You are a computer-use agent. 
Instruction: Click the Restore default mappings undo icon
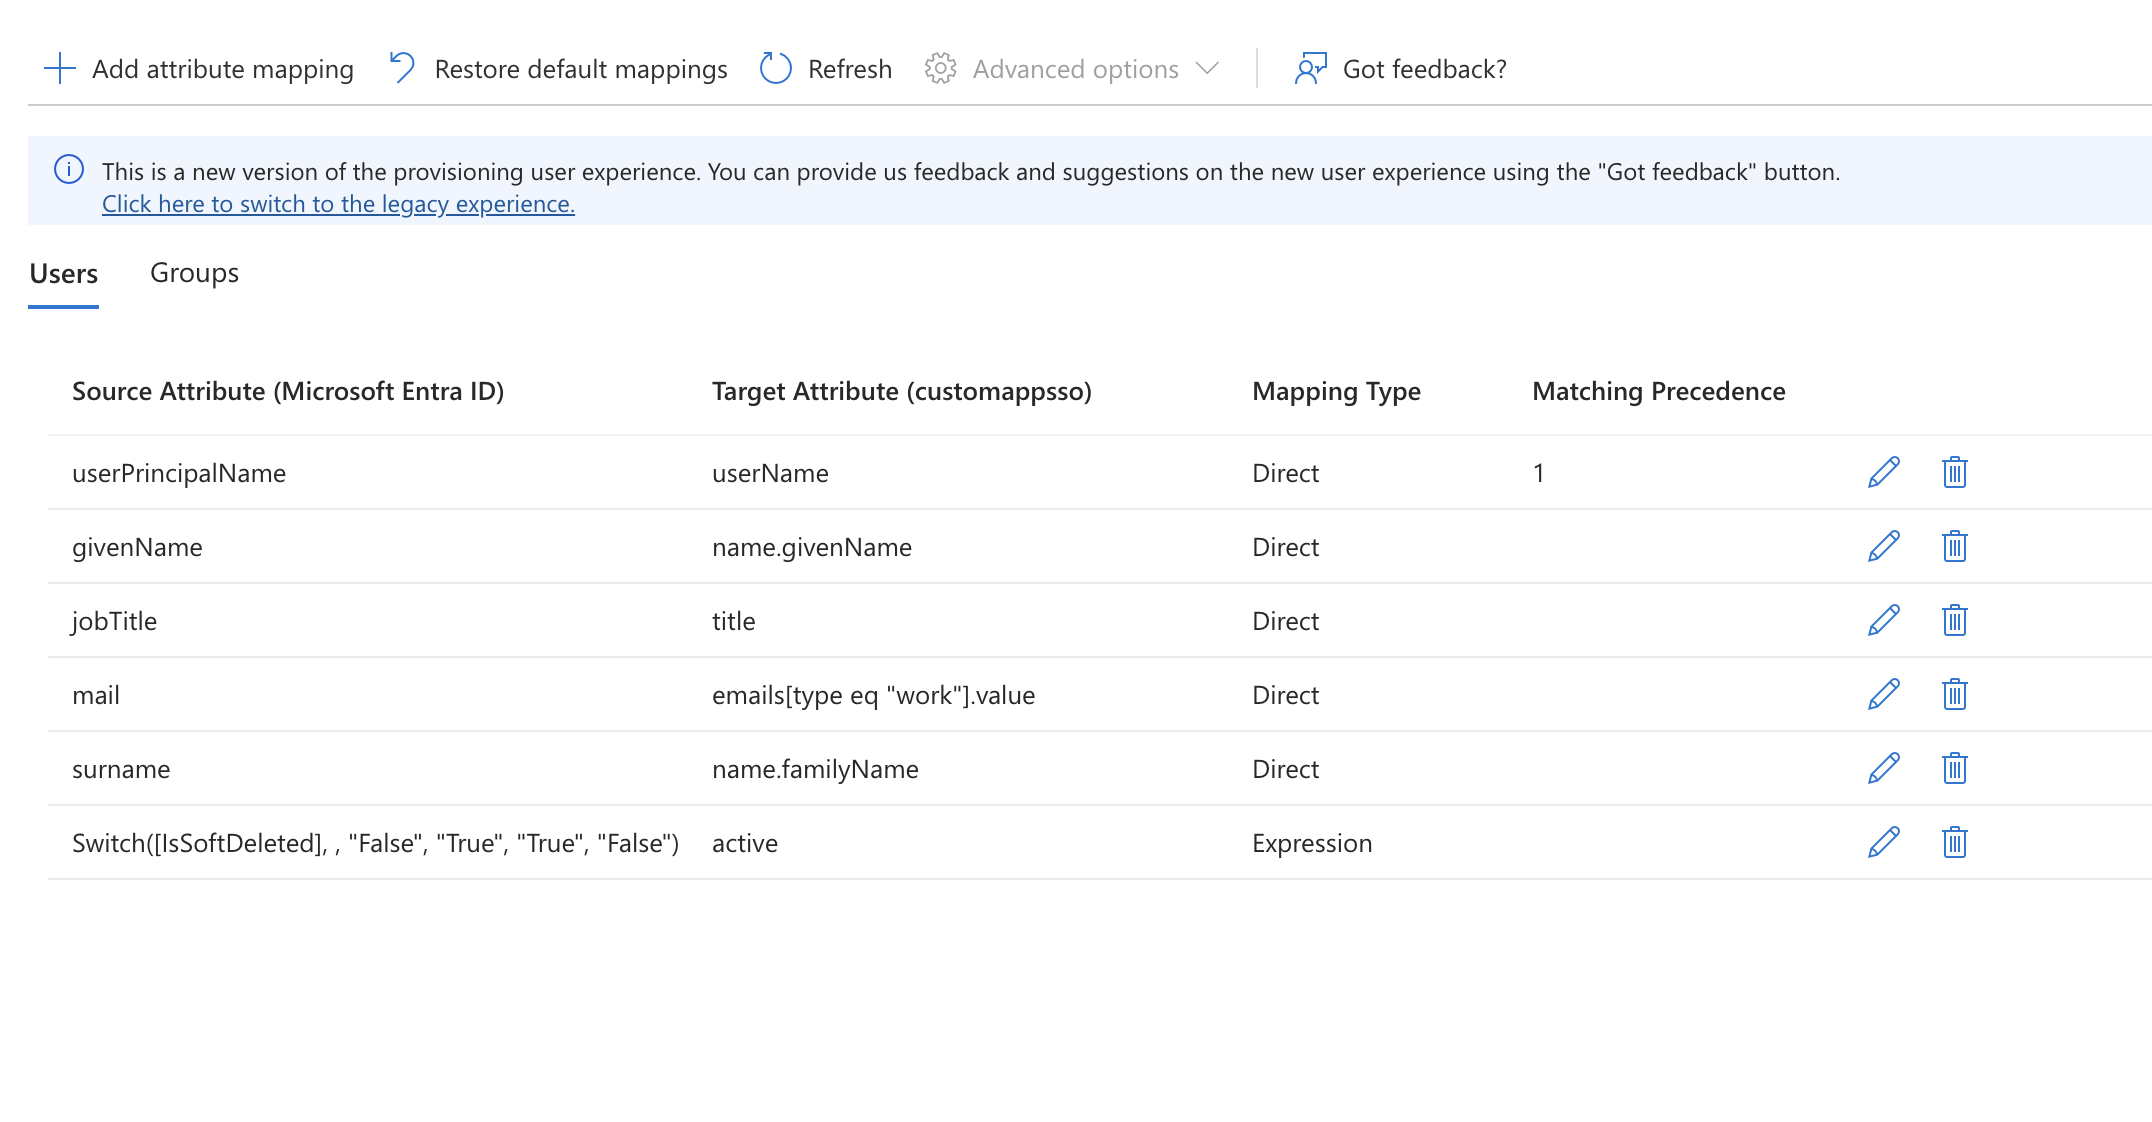[x=402, y=68]
